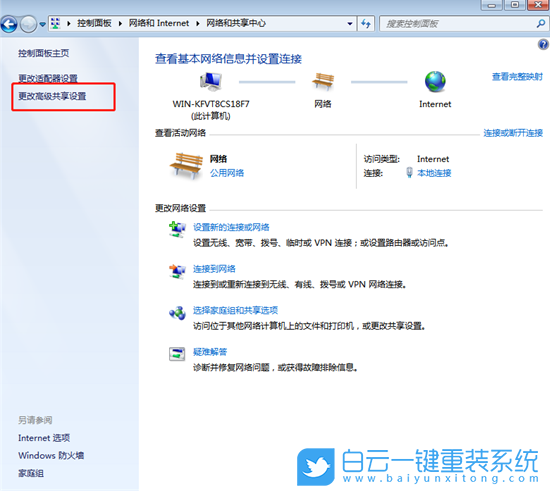
Task: Click the 访问类型 Internet value
Action: pyautogui.click(x=433, y=159)
